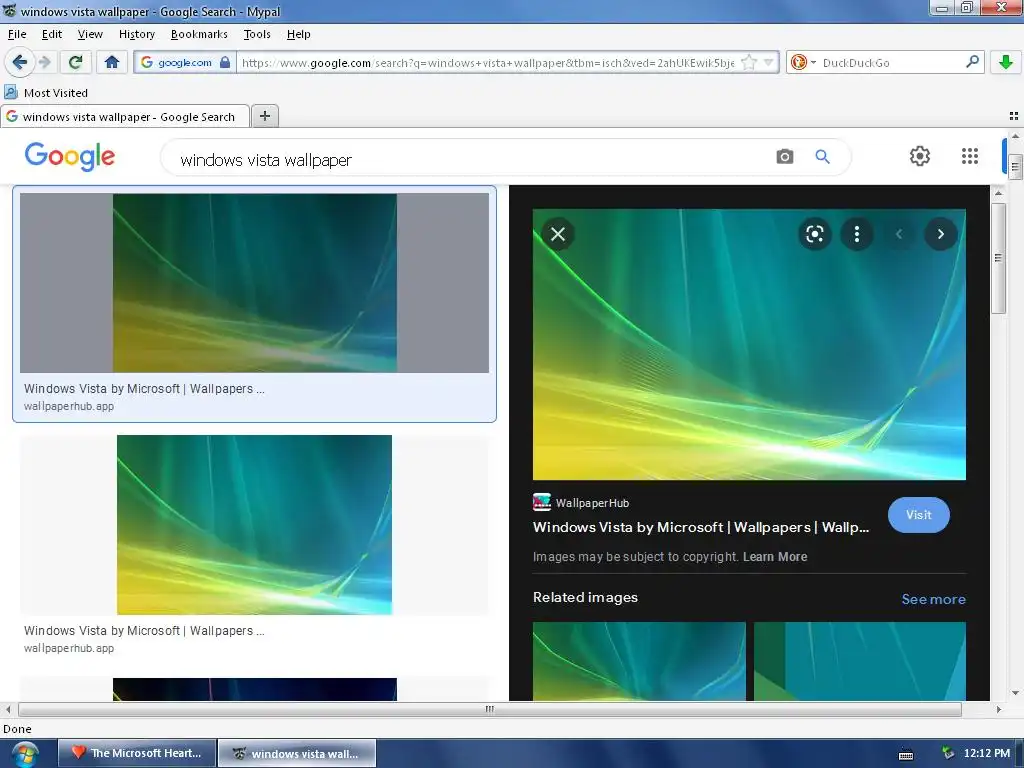Switch to The Microsoft Heart taskbar window

pyautogui.click(x=137, y=753)
